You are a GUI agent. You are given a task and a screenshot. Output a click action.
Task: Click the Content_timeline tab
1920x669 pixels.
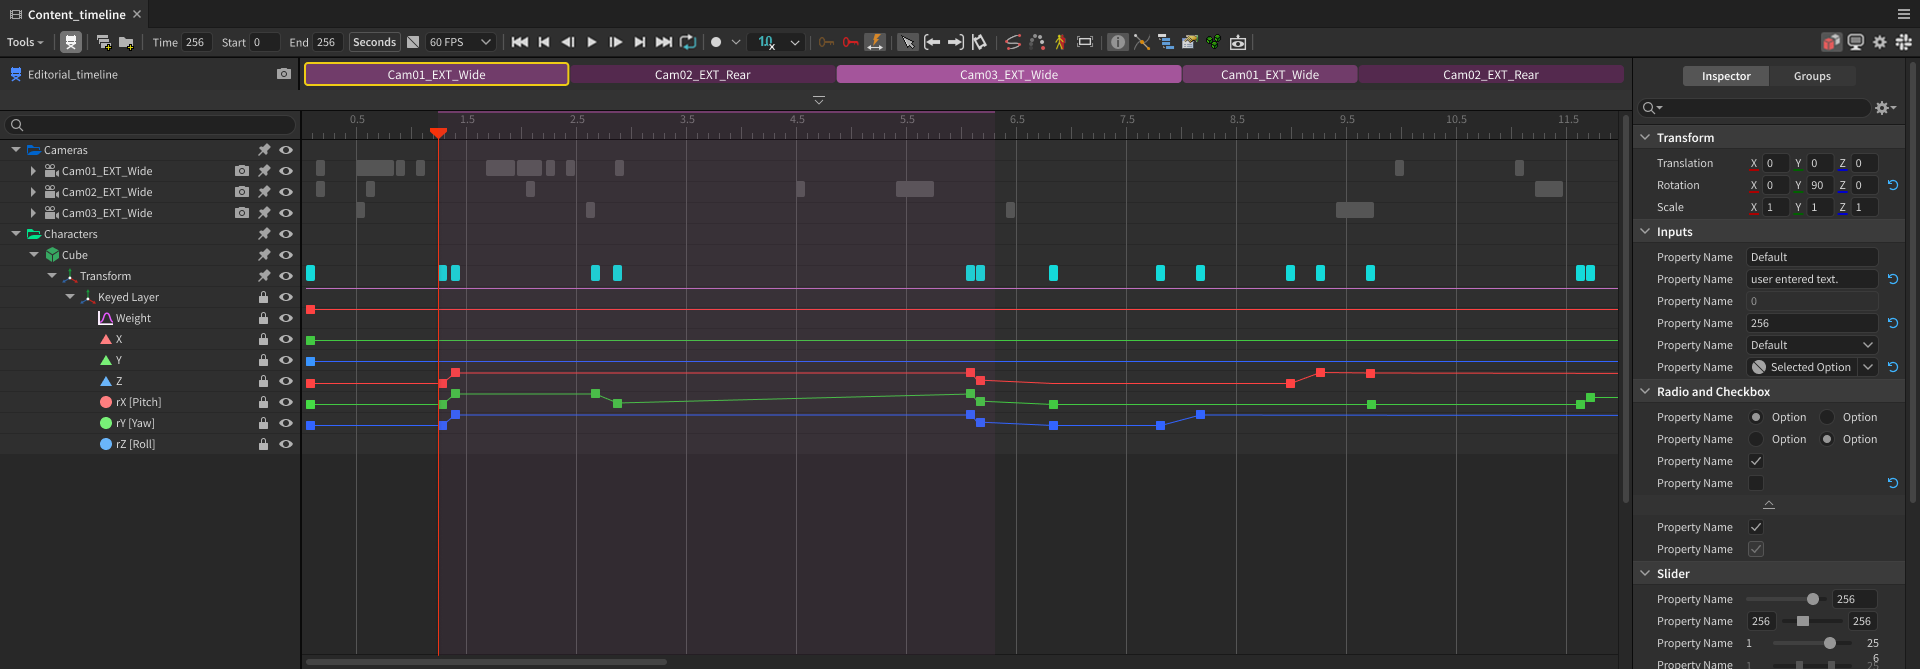76,14
